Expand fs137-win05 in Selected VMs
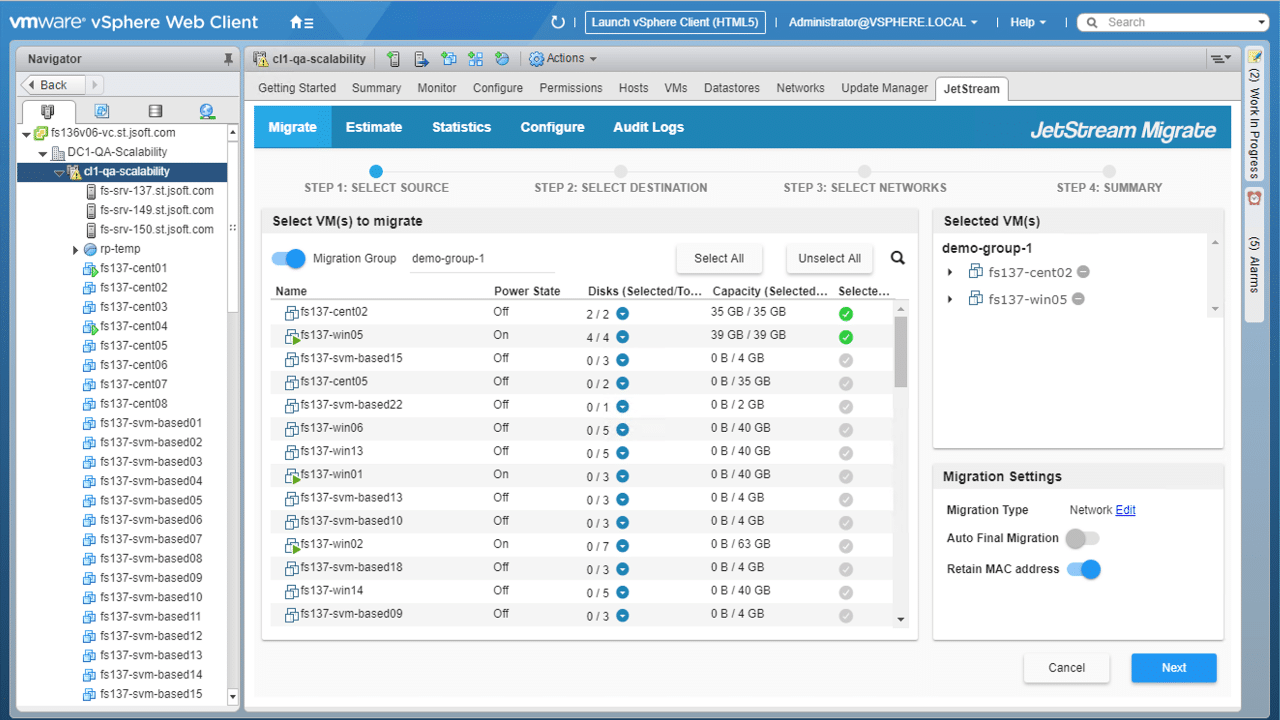The height and width of the screenshot is (720, 1280). tap(949, 299)
